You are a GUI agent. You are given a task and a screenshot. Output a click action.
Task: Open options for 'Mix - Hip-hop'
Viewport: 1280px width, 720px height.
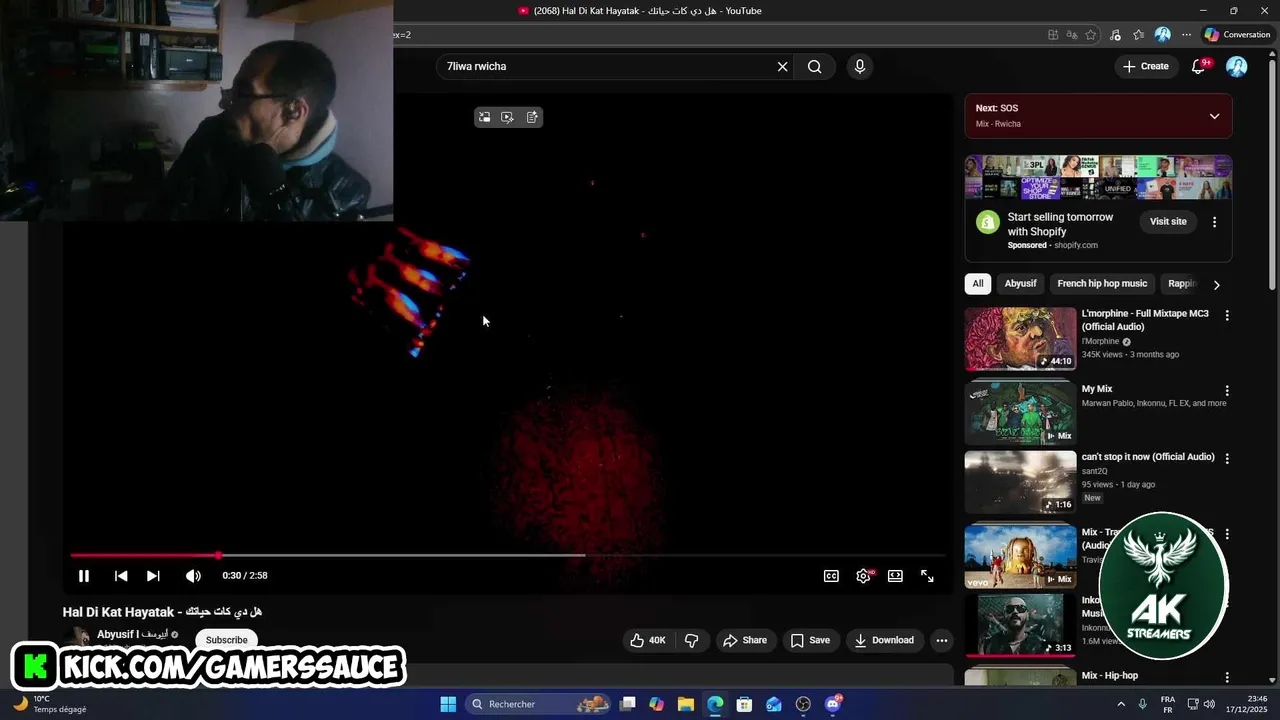[x=1227, y=678]
